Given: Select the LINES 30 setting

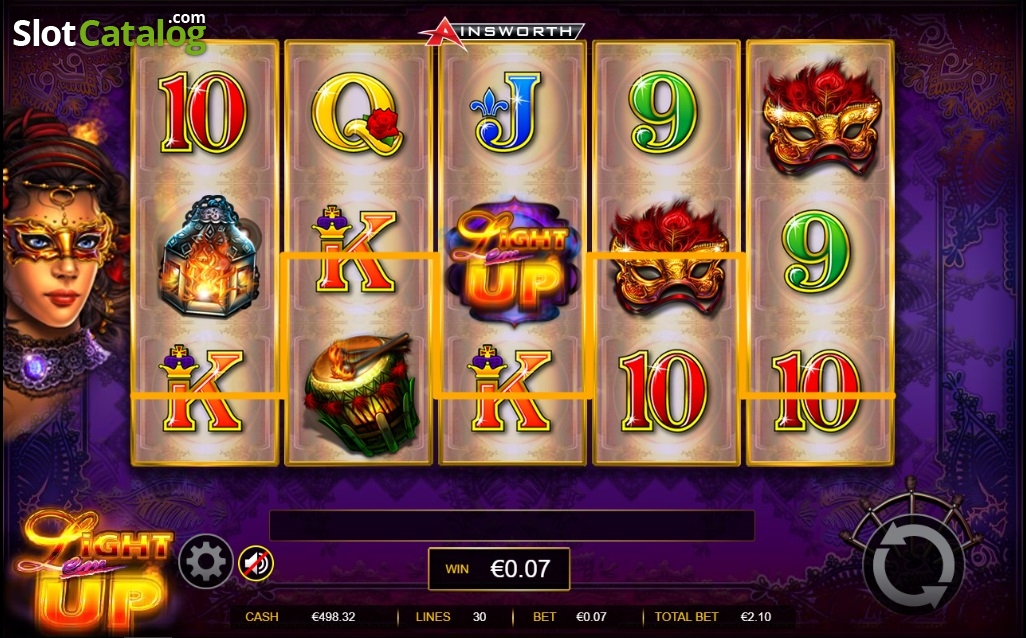Looking at the screenshot, I should pyautogui.click(x=451, y=616).
